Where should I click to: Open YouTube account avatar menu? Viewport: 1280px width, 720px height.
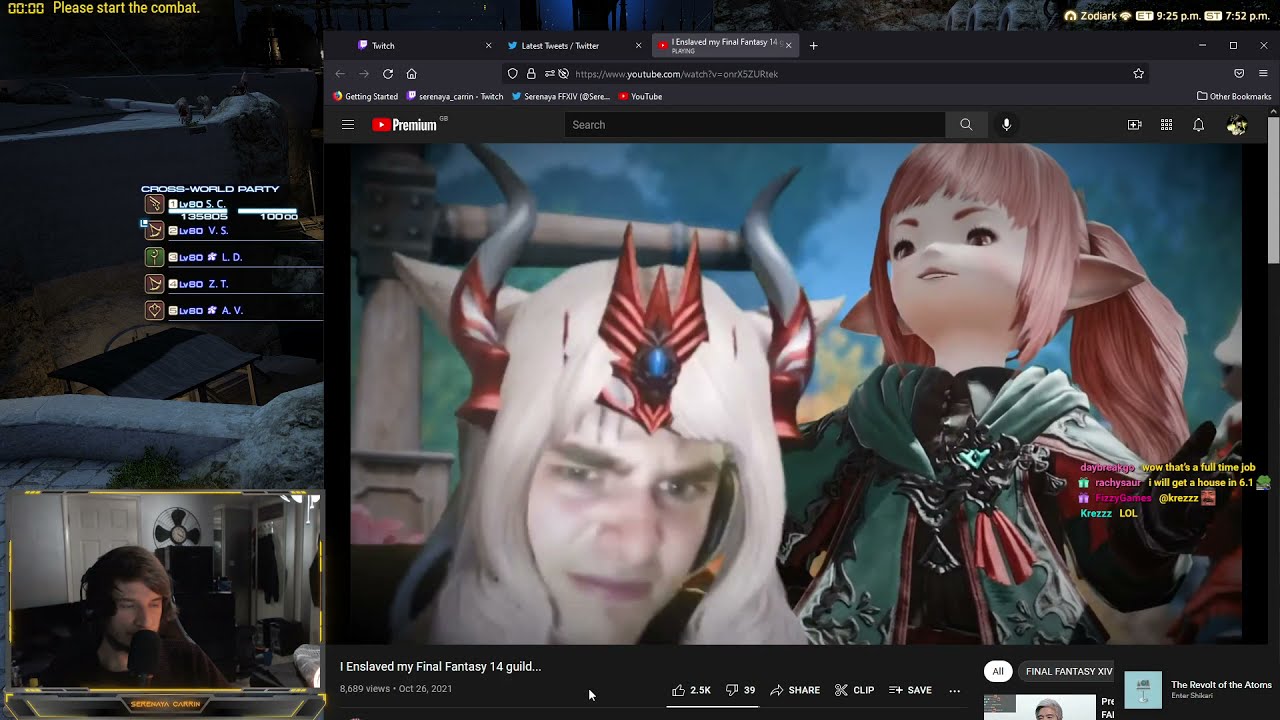1237,125
